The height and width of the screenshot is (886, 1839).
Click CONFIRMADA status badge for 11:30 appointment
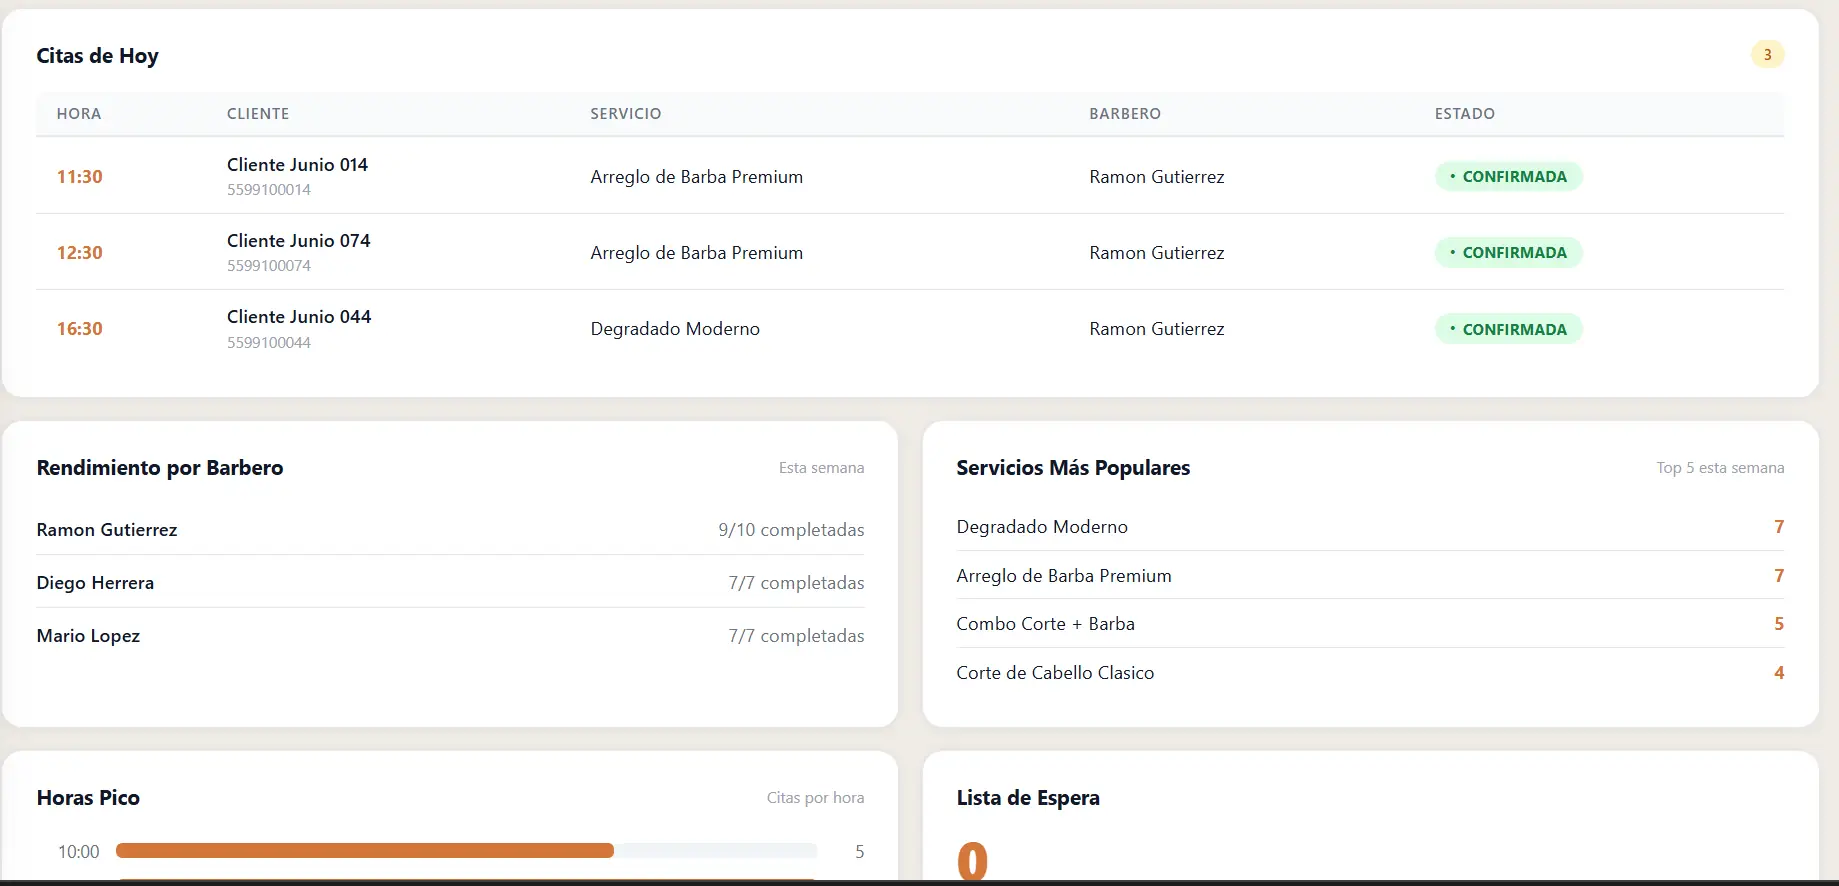click(x=1508, y=177)
